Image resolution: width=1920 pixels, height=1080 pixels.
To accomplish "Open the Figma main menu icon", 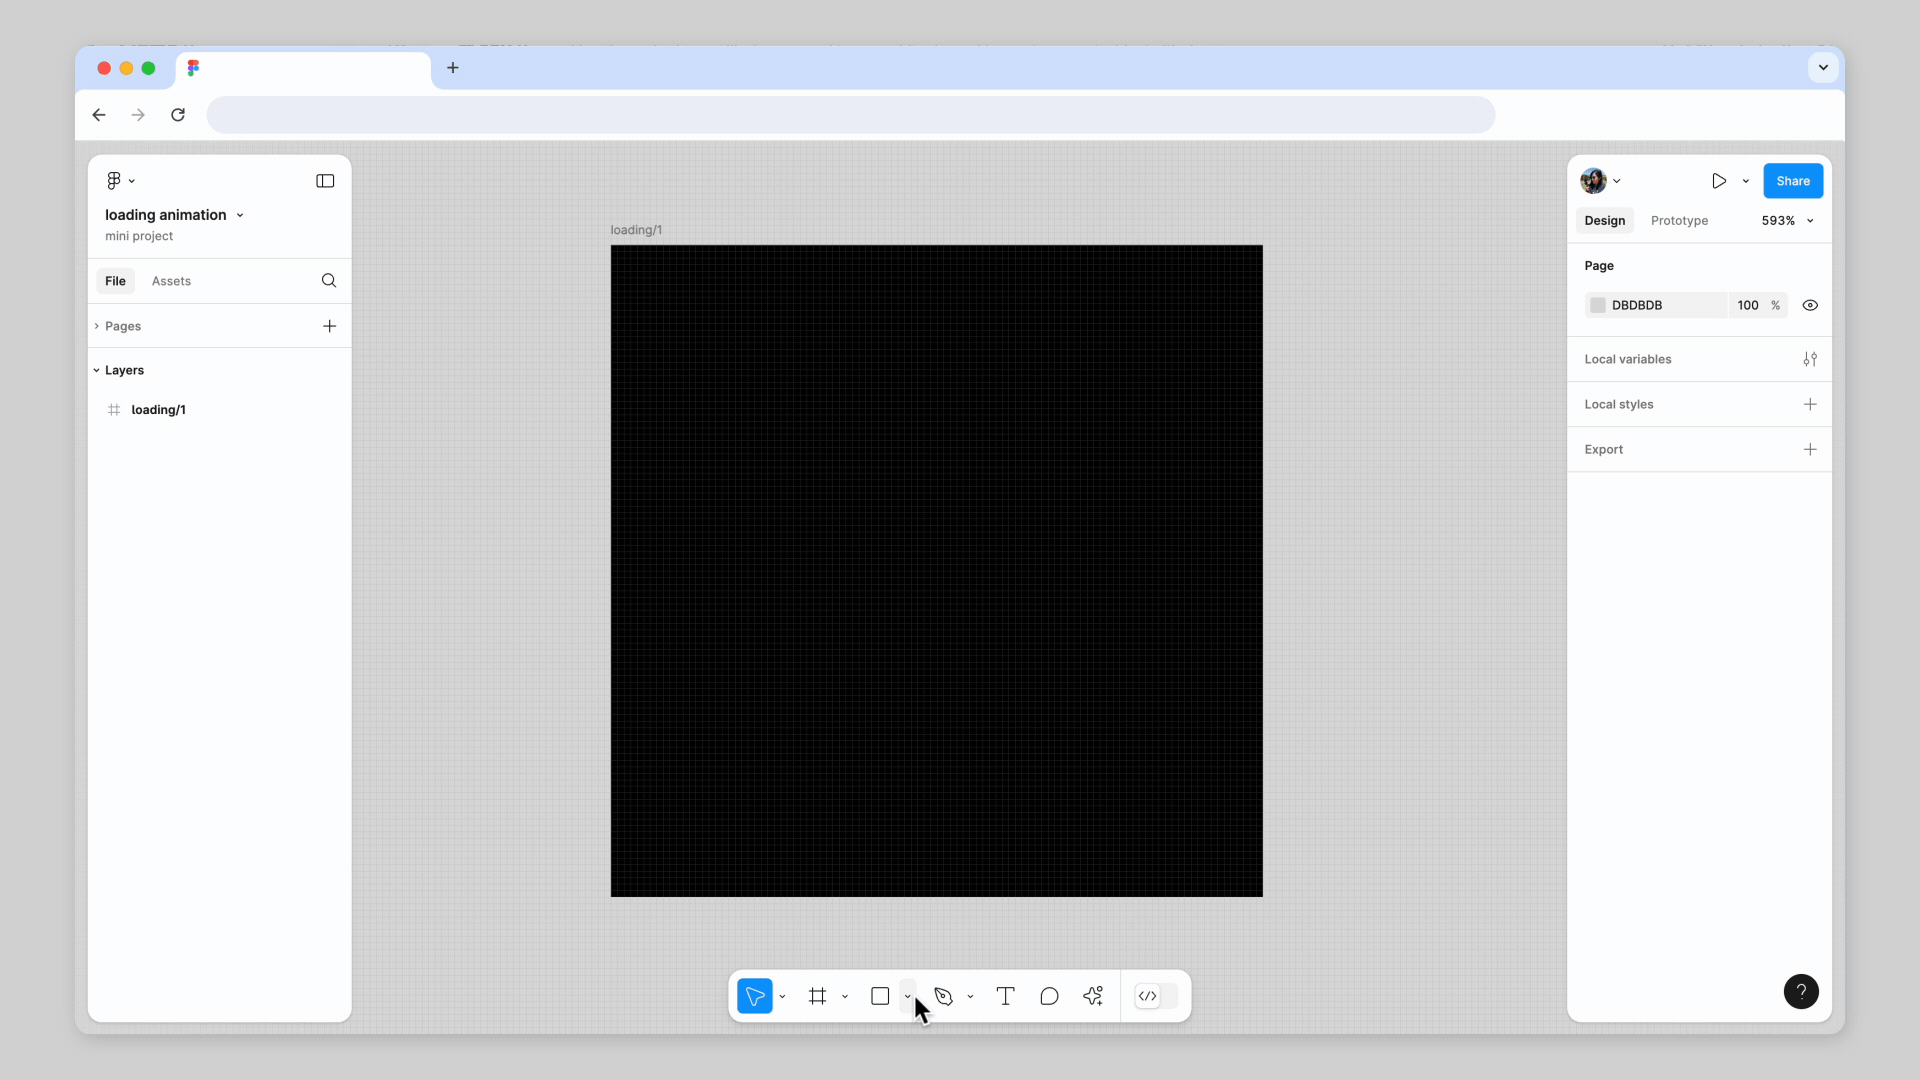I will [x=114, y=181].
